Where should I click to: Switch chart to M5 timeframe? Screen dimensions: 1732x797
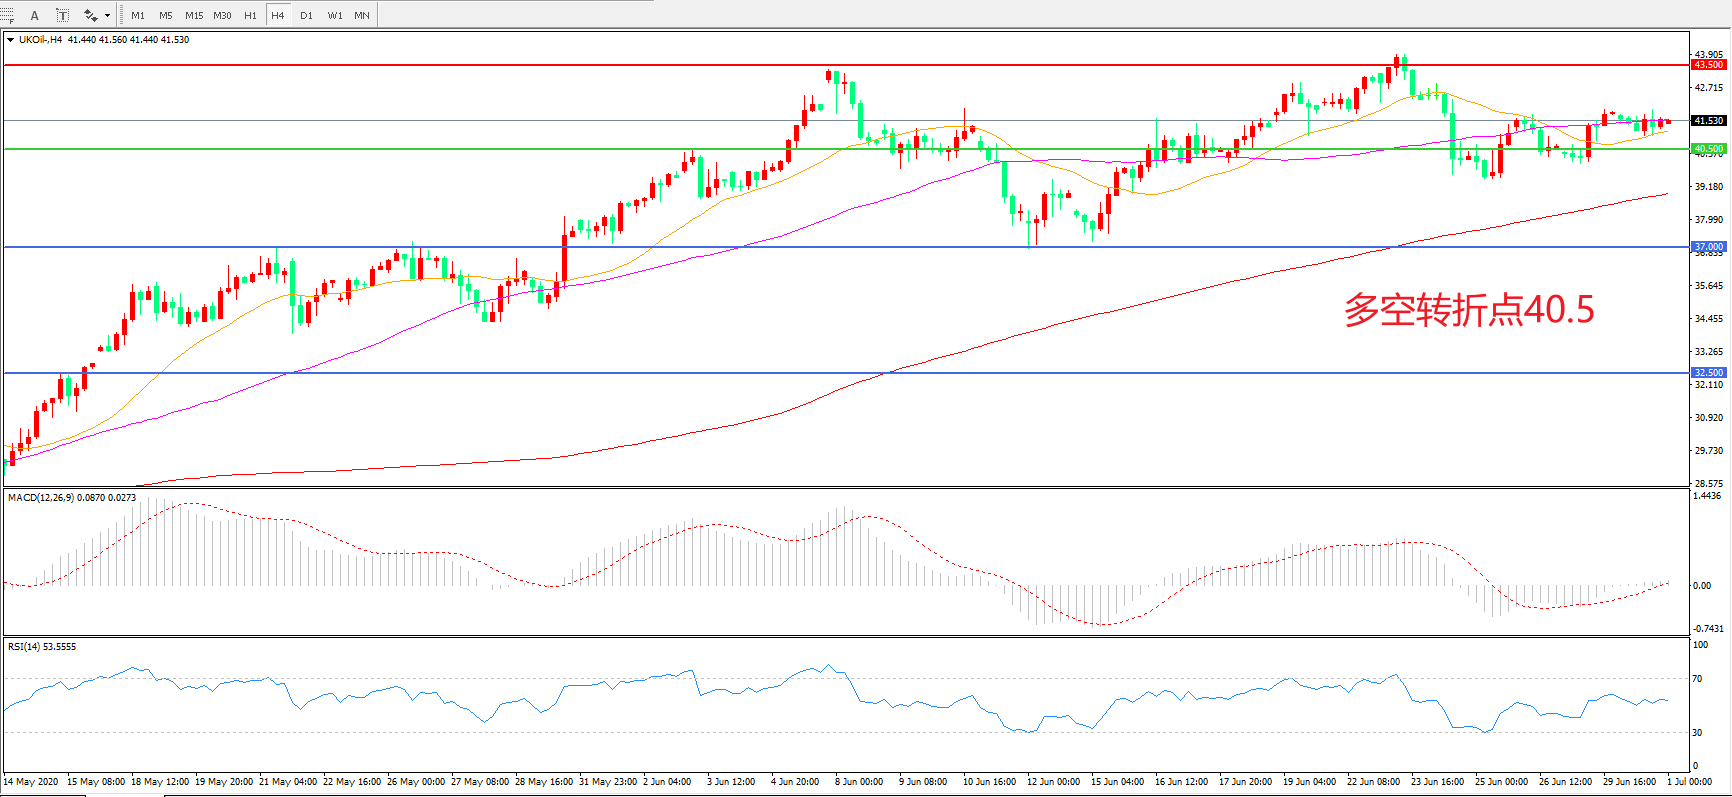point(166,15)
